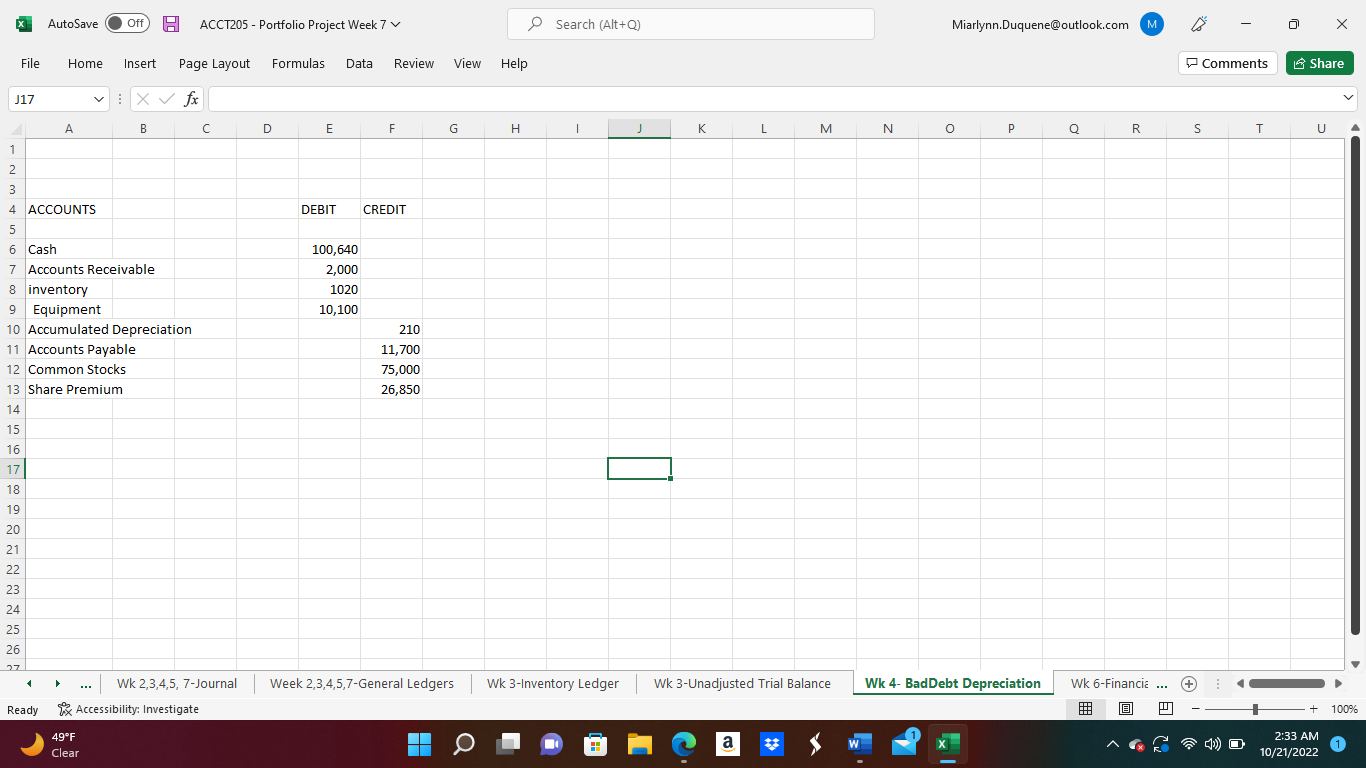This screenshot has height=768, width=1366.
Task: Expand the Name Box dropdown arrow
Action: click(98, 99)
